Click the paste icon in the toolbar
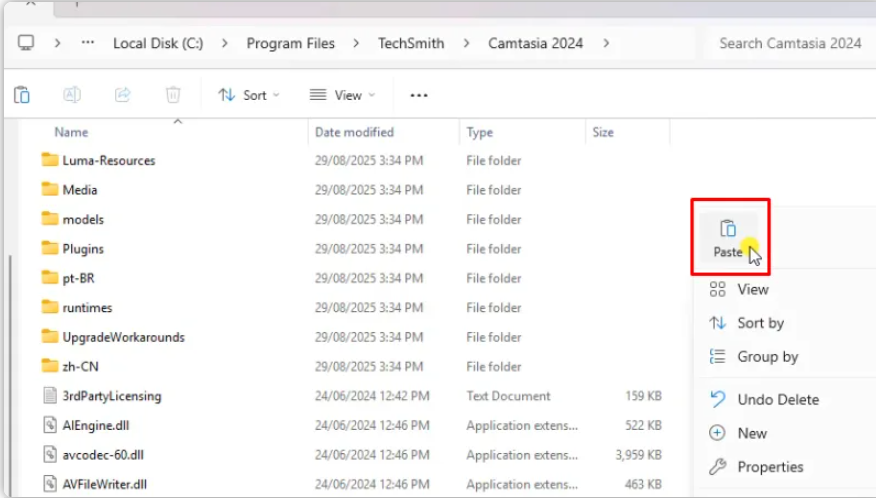876x498 pixels. coord(22,95)
